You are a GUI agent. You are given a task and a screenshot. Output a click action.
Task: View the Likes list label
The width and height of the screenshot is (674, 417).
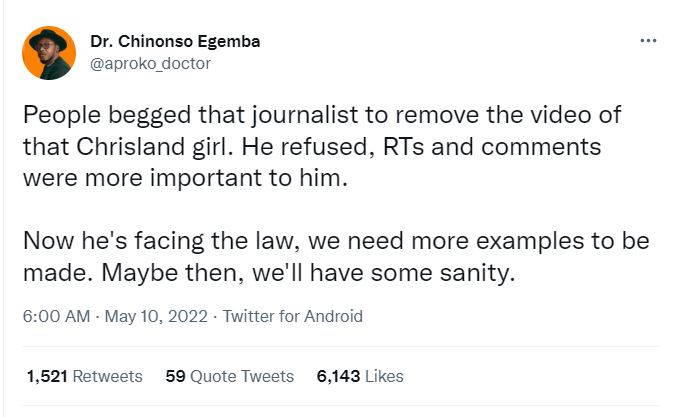385,377
